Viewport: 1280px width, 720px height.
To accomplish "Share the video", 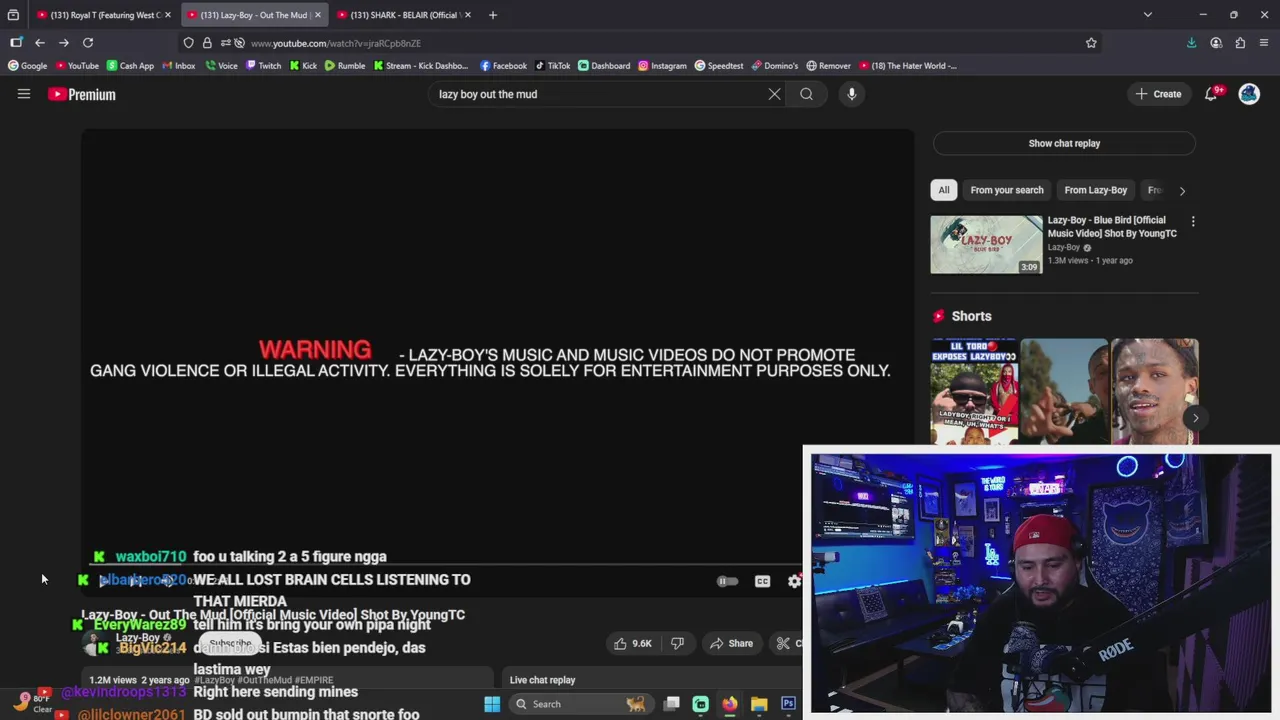I will coord(731,644).
